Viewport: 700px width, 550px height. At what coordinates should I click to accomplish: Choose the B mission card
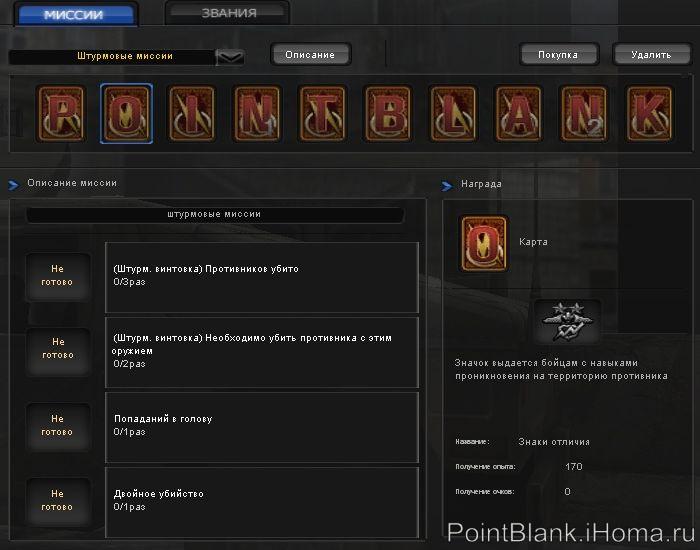(388, 114)
